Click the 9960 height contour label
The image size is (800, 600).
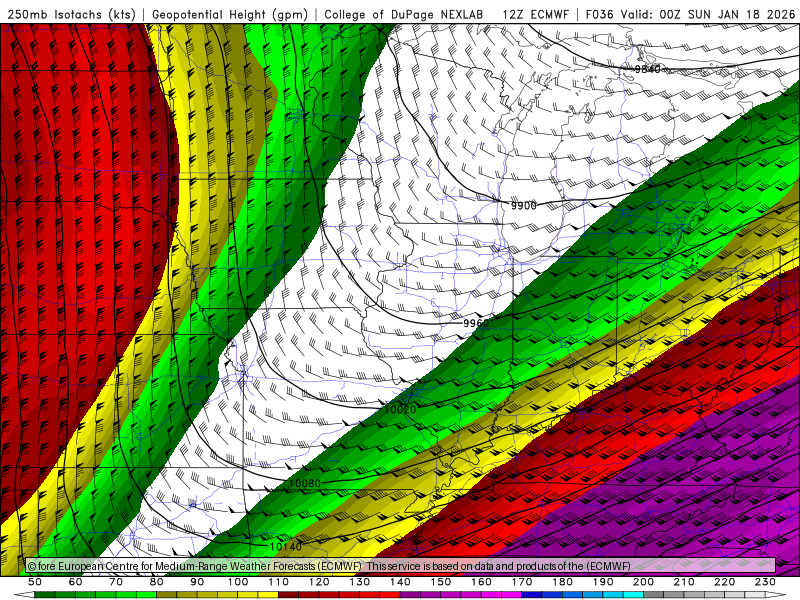pyautogui.click(x=476, y=323)
